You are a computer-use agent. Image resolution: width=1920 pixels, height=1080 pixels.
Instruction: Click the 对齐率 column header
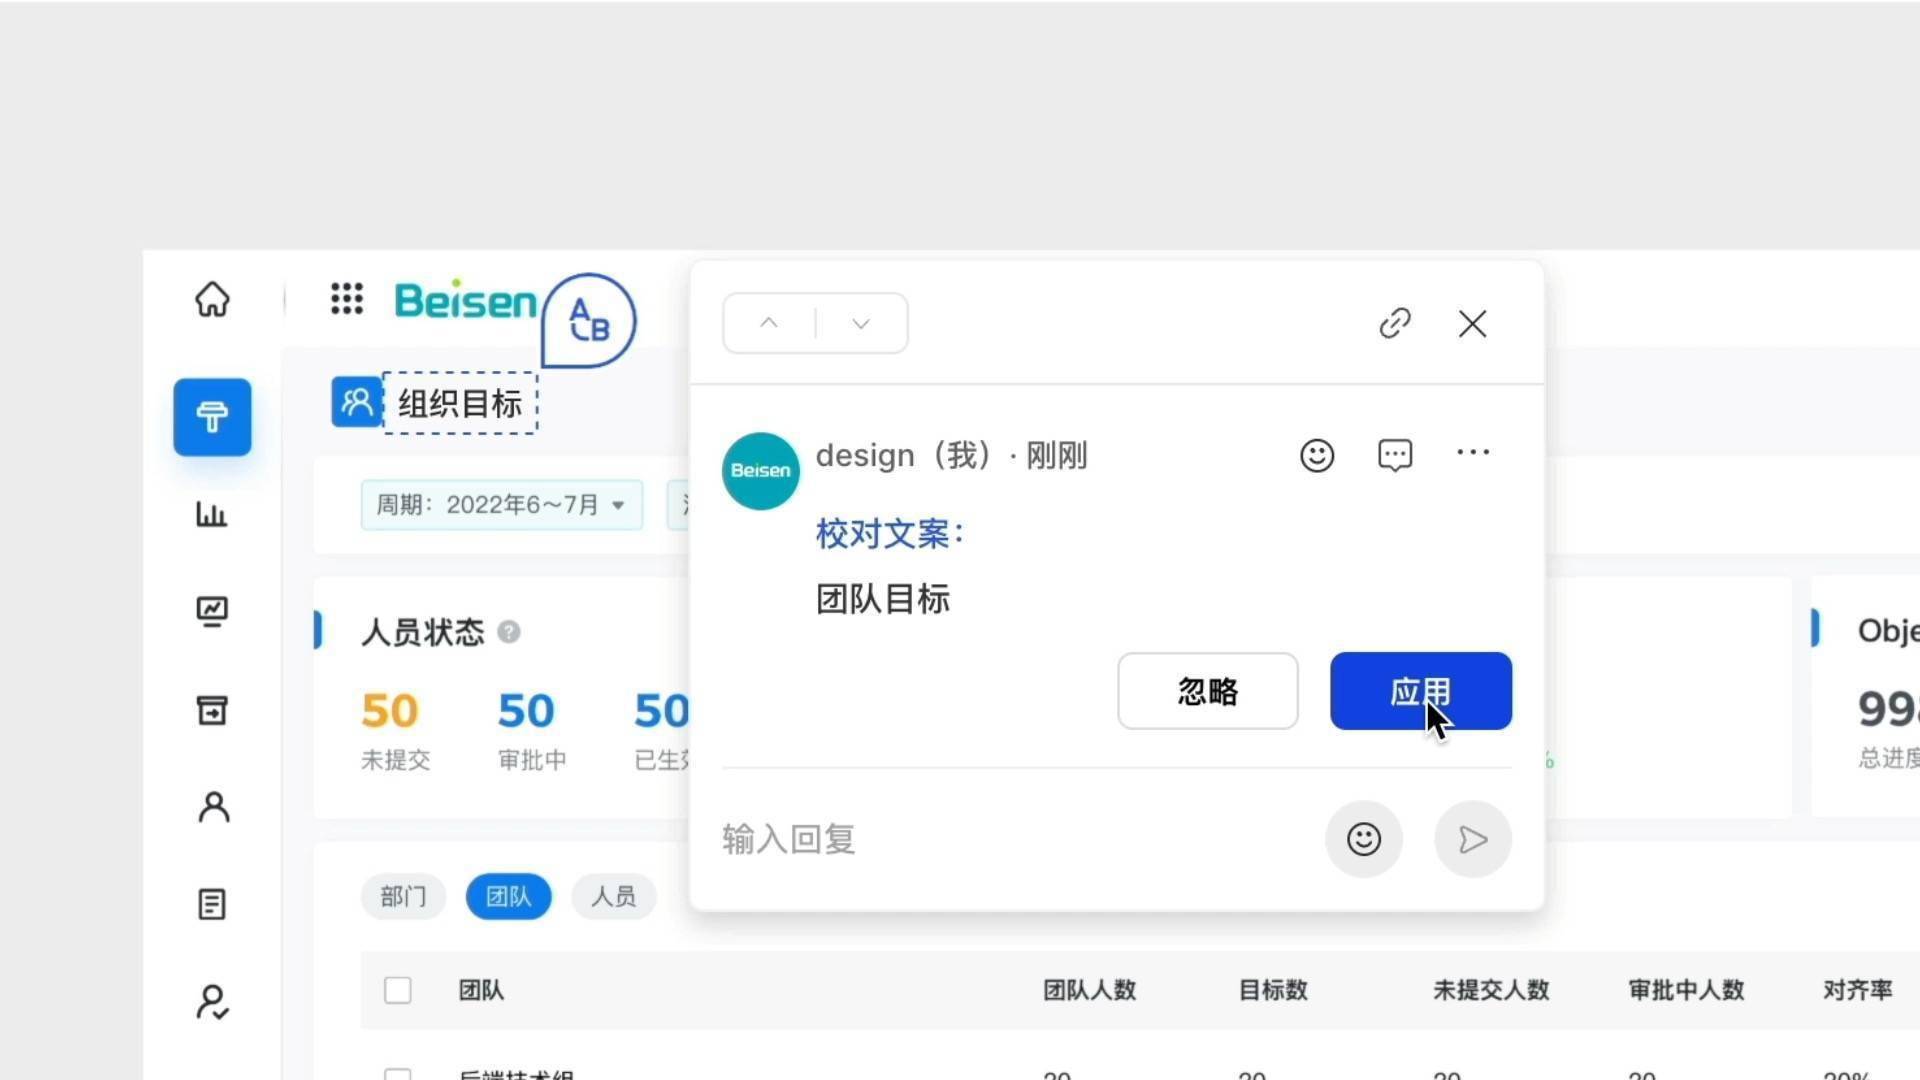[x=1858, y=990]
